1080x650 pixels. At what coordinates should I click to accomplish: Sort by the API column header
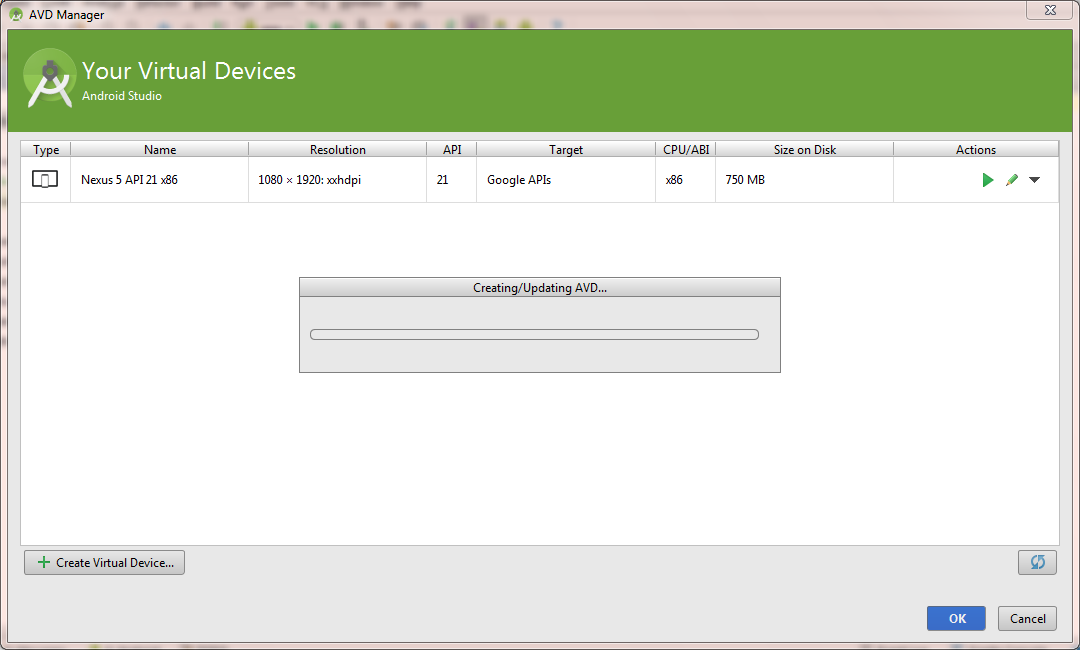452,149
